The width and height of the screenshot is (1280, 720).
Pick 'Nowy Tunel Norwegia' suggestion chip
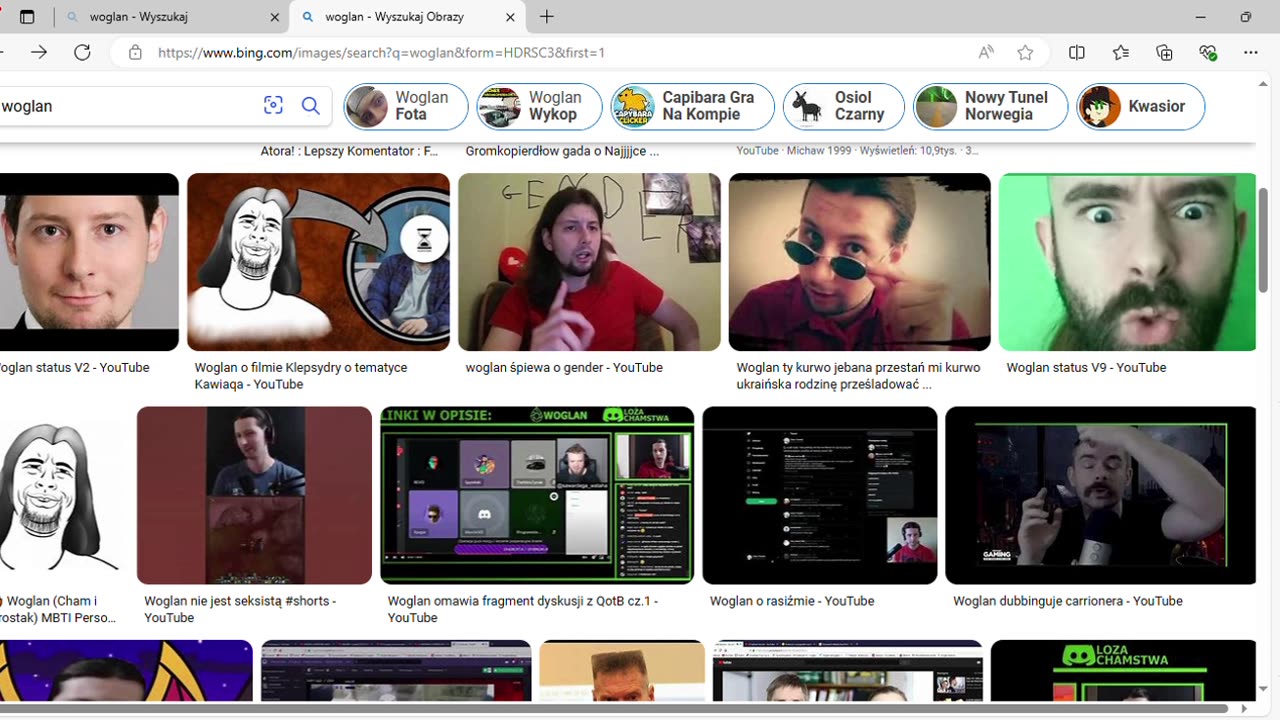click(x=991, y=106)
